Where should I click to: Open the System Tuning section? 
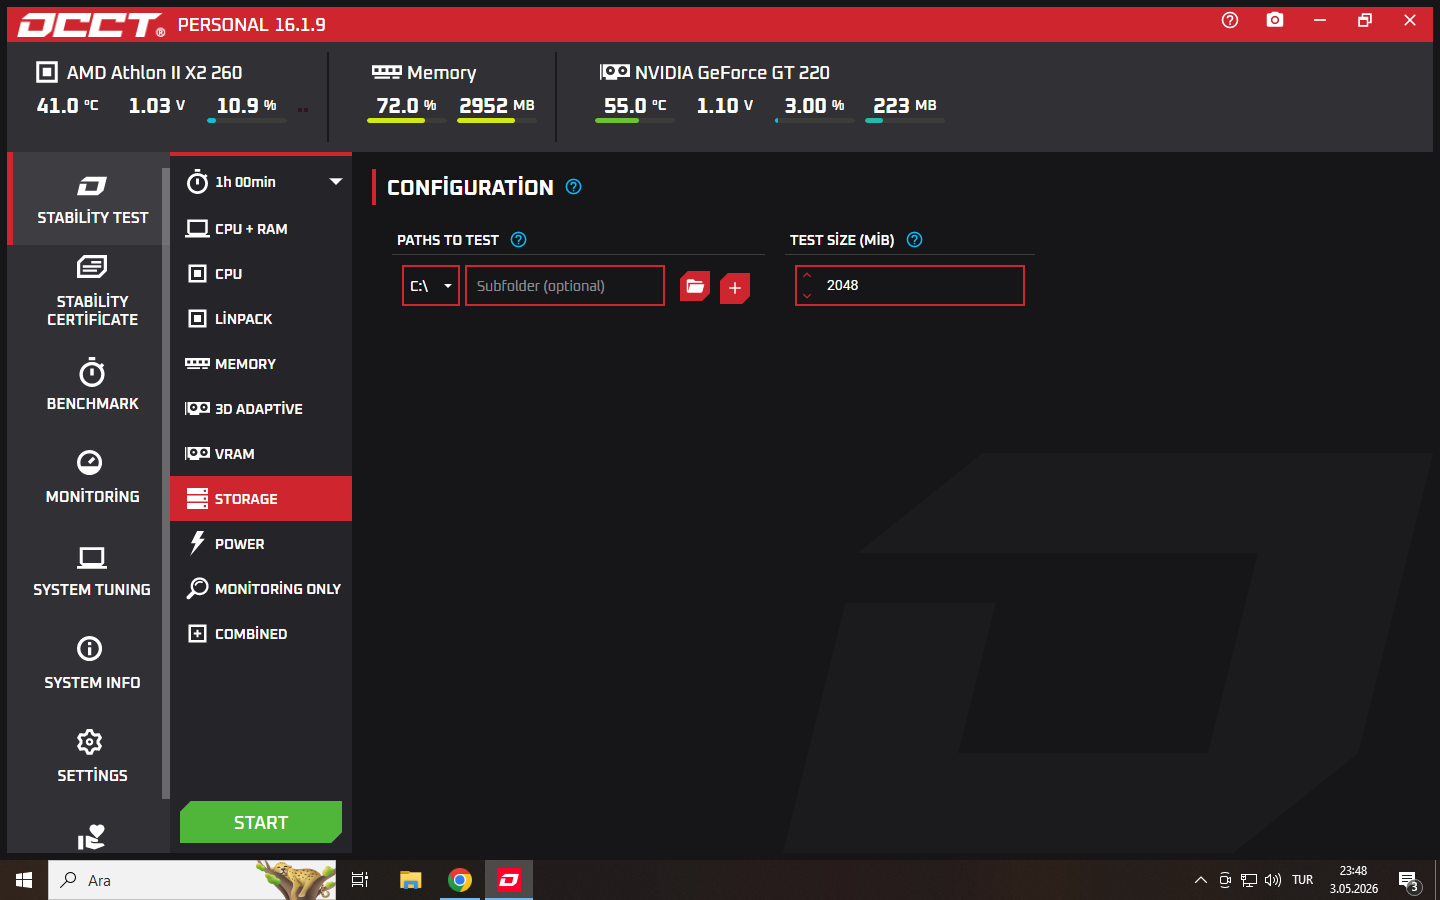click(x=92, y=571)
